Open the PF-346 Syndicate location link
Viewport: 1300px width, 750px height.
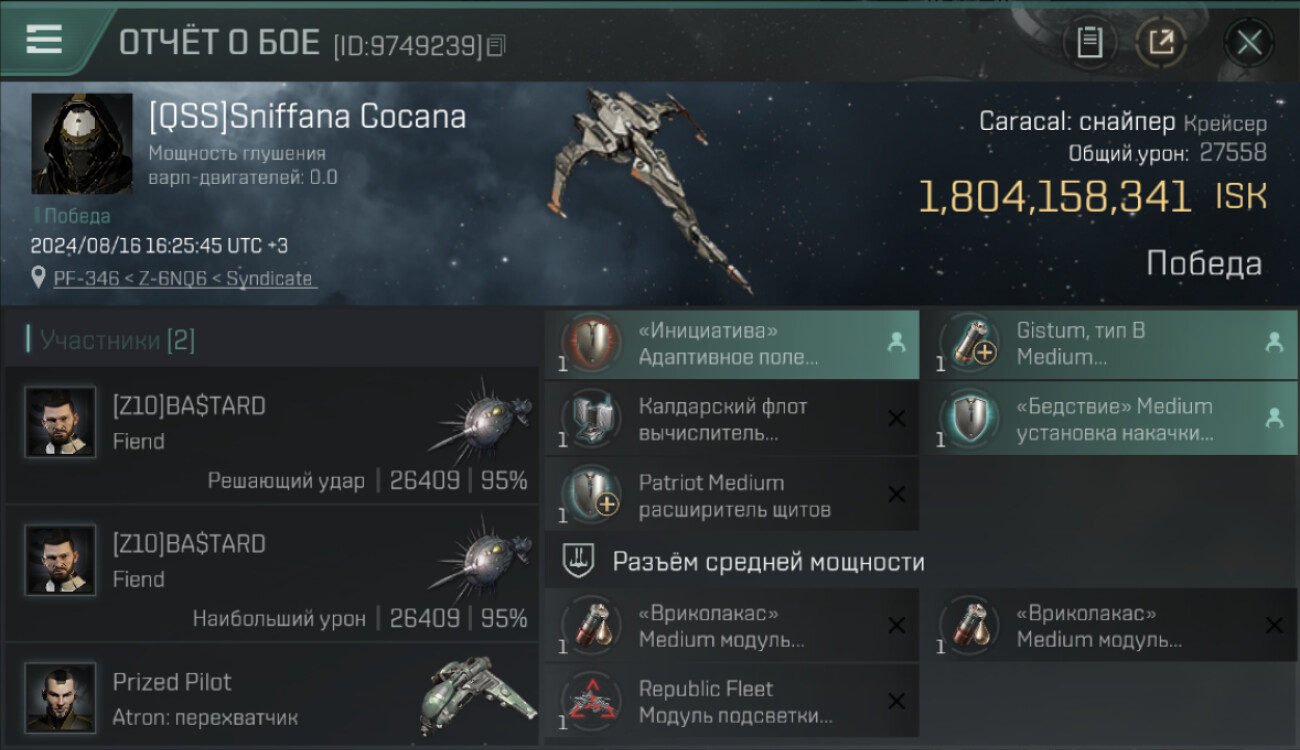[x=183, y=279]
